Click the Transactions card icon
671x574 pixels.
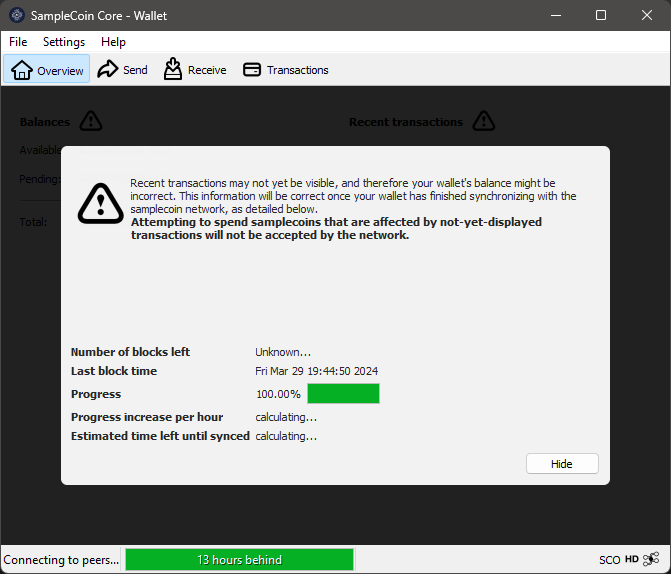[x=252, y=70]
